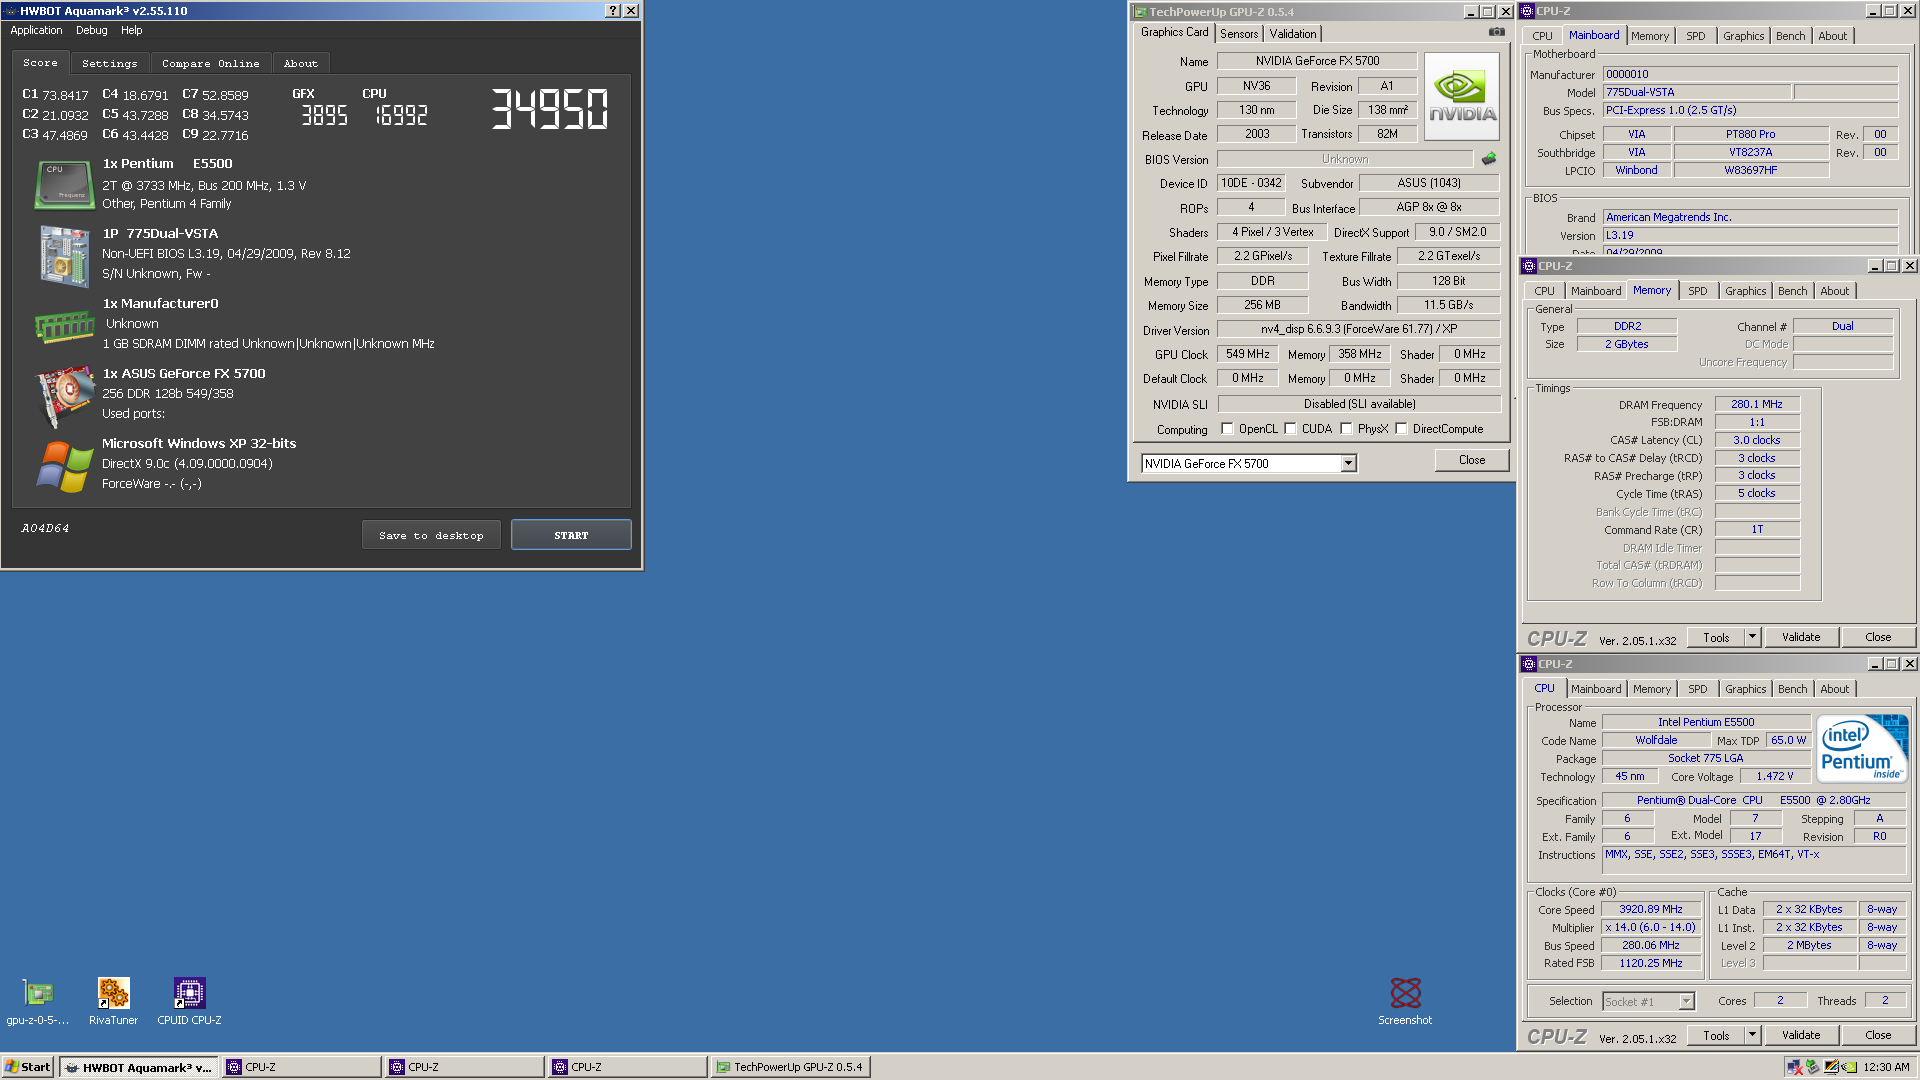
Task: Switch to TechPowerUp GPU-Z in the taskbar
Action: click(x=790, y=1067)
